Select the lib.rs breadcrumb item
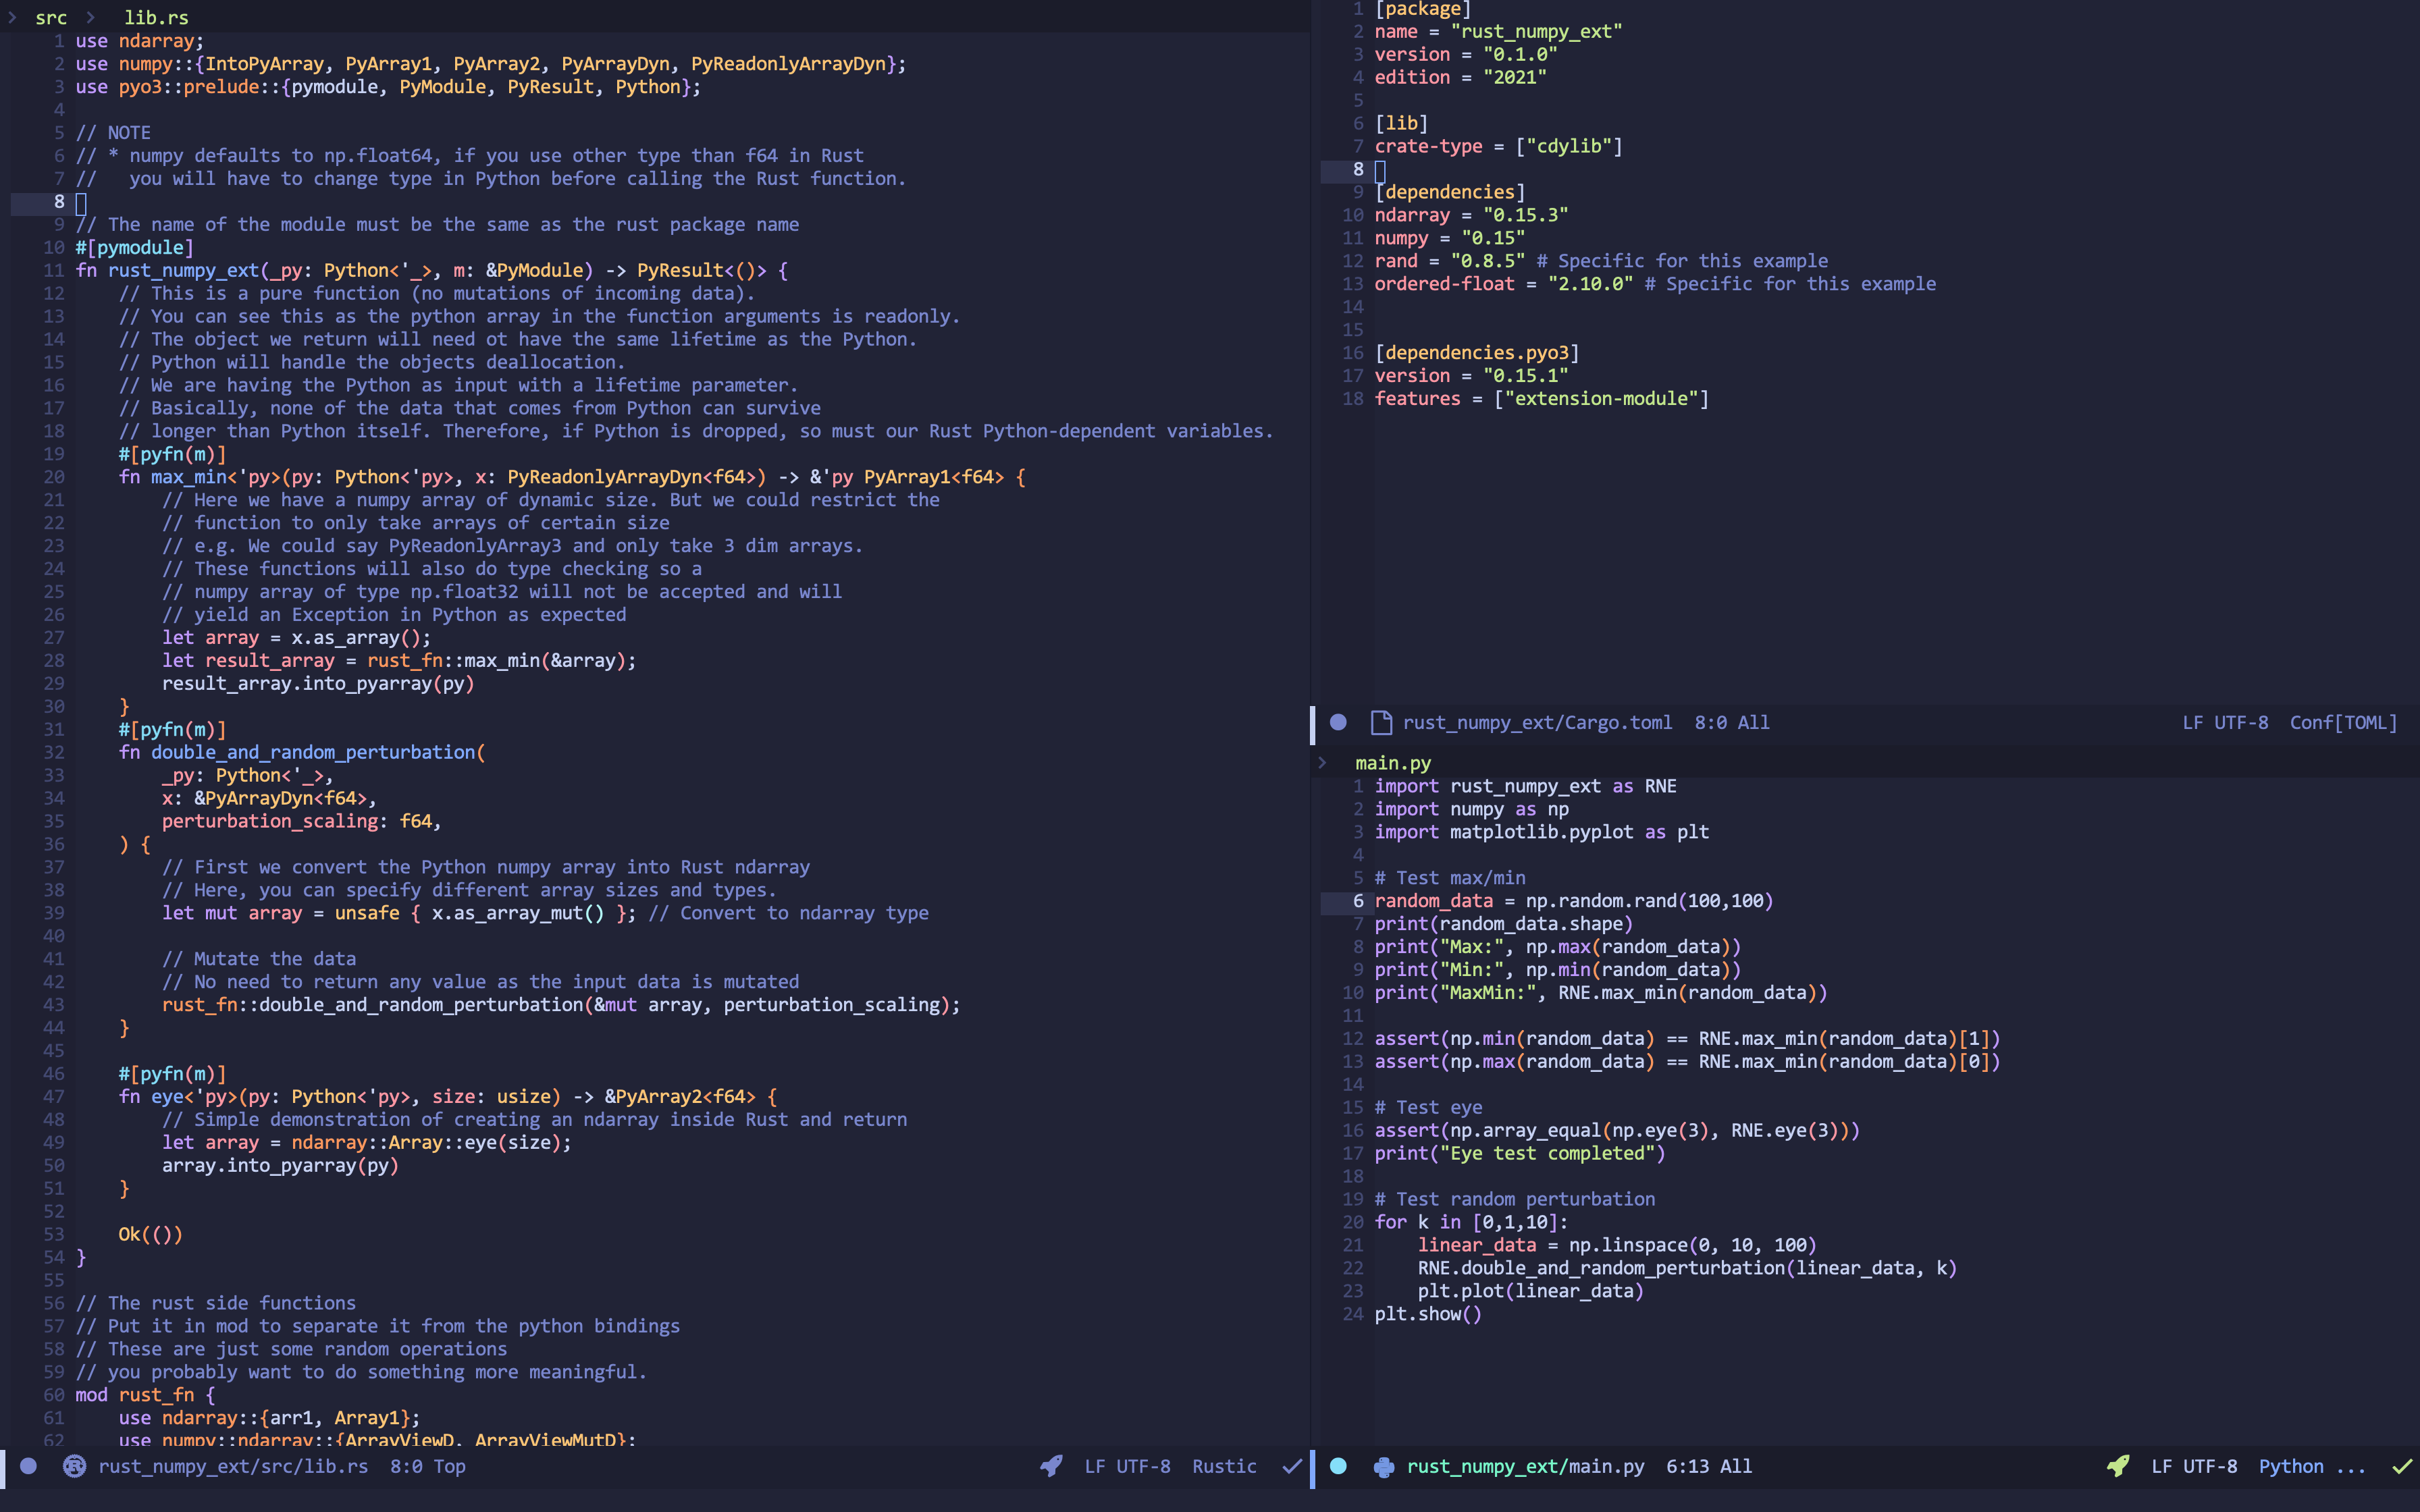The height and width of the screenshot is (1512, 2420). coord(156,17)
